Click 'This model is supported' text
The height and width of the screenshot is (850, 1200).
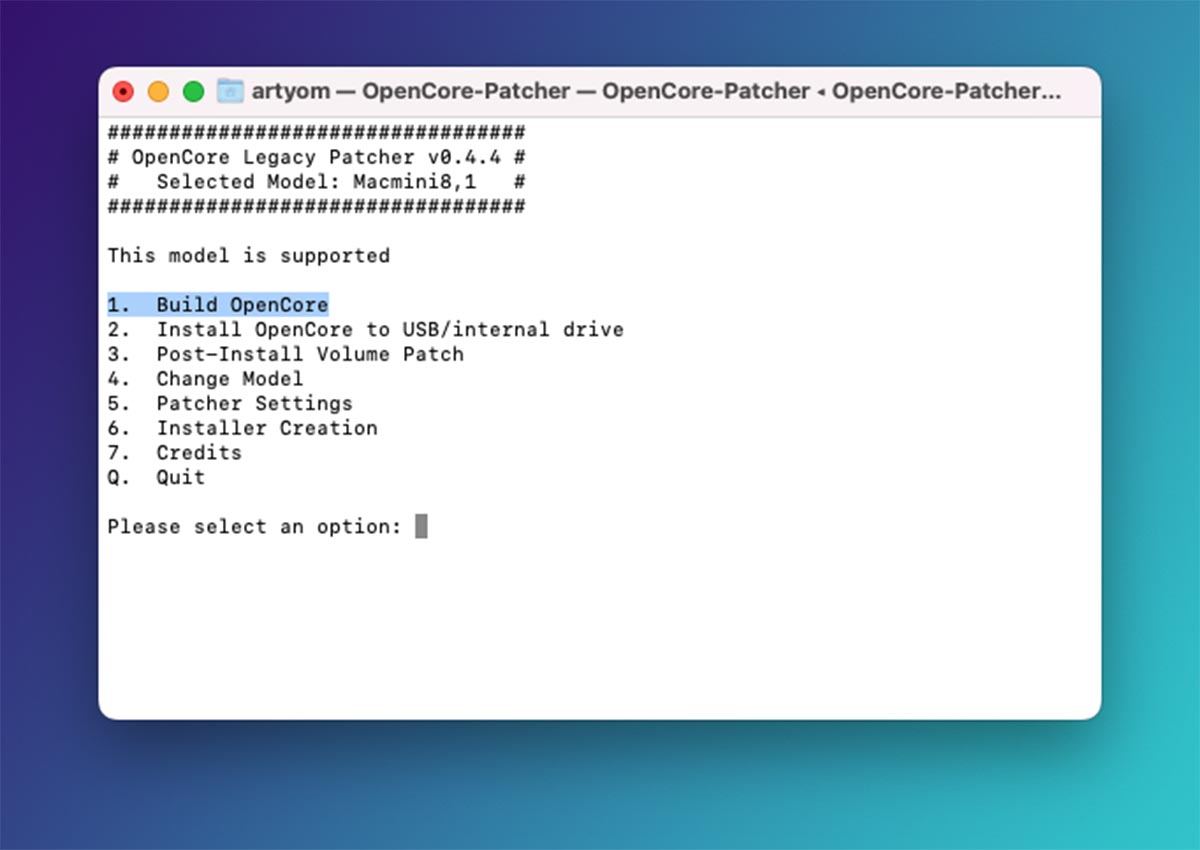pyautogui.click(x=248, y=255)
